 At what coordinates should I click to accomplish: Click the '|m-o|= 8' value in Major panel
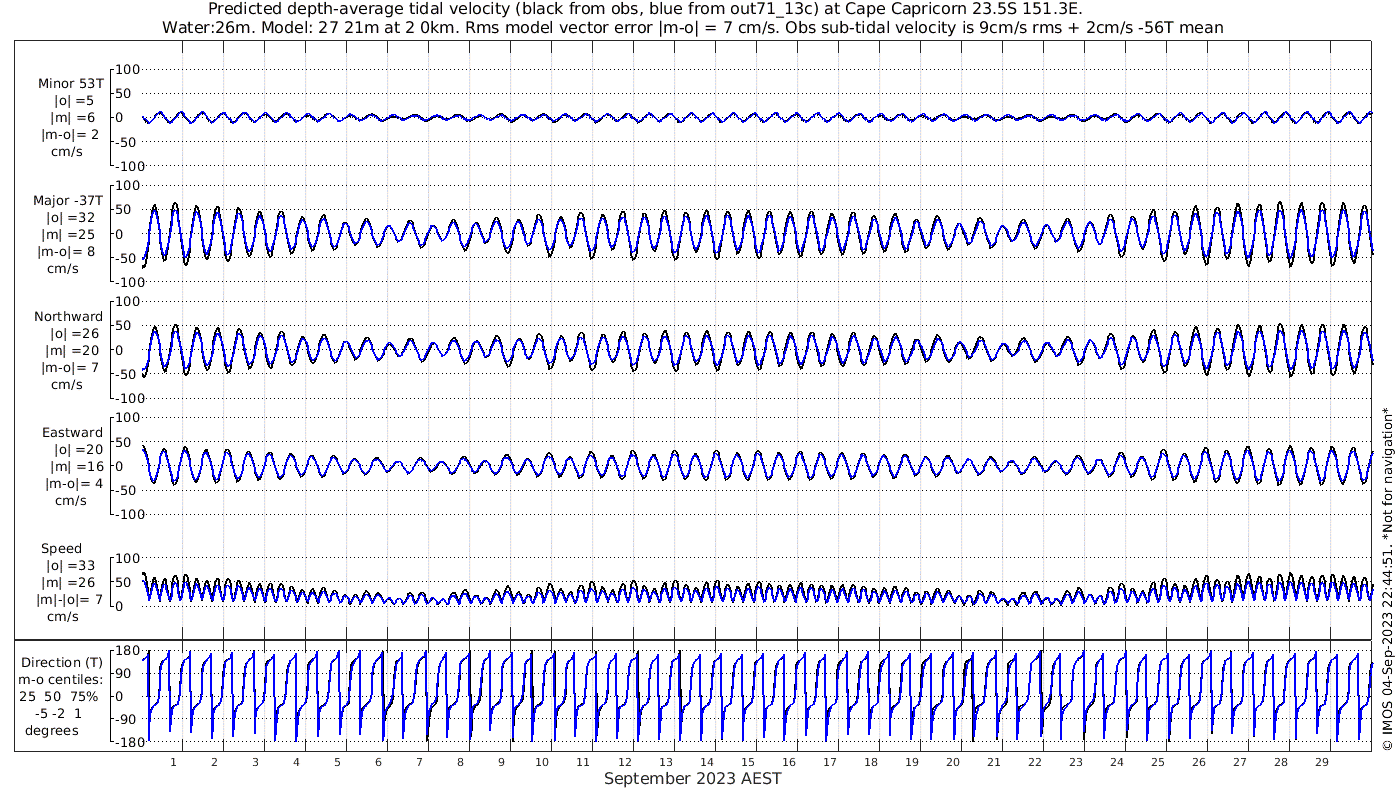click(67, 251)
